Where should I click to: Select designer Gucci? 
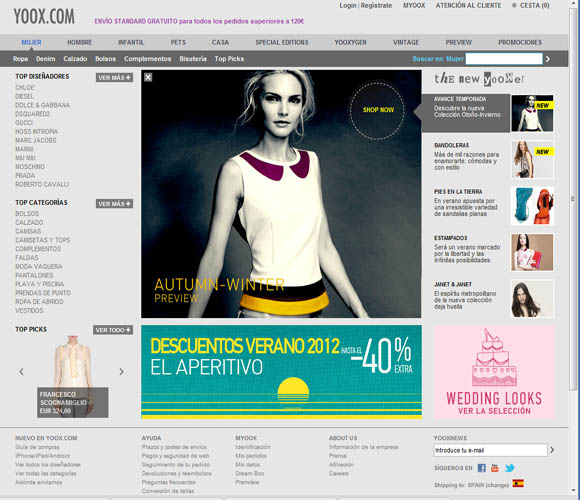pyautogui.click(x=24, y=123)
